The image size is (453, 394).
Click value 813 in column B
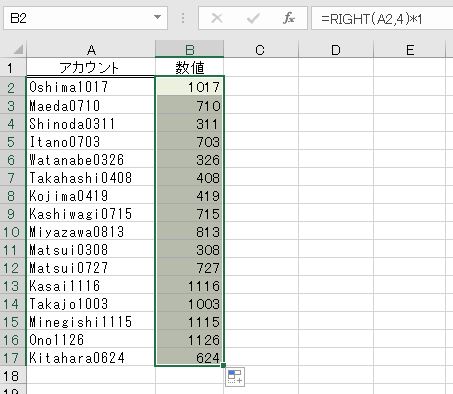pos(190,231)
